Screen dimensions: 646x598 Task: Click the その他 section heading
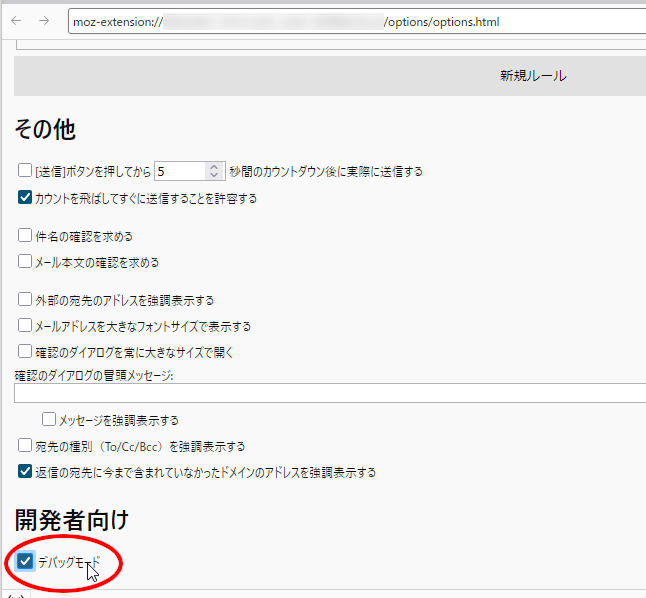point(45,130)
